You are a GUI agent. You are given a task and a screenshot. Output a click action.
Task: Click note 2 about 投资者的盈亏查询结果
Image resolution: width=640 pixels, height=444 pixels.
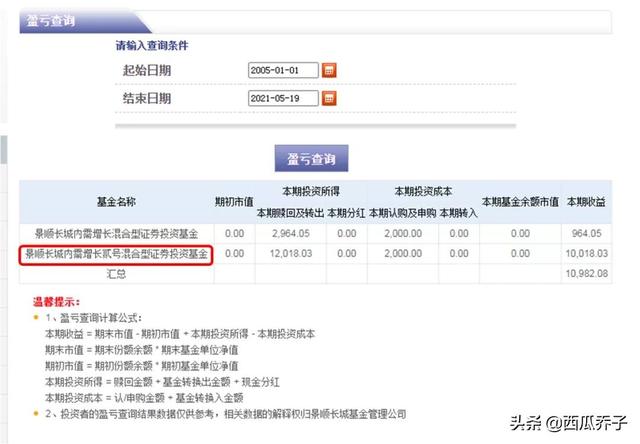[226, 414]
